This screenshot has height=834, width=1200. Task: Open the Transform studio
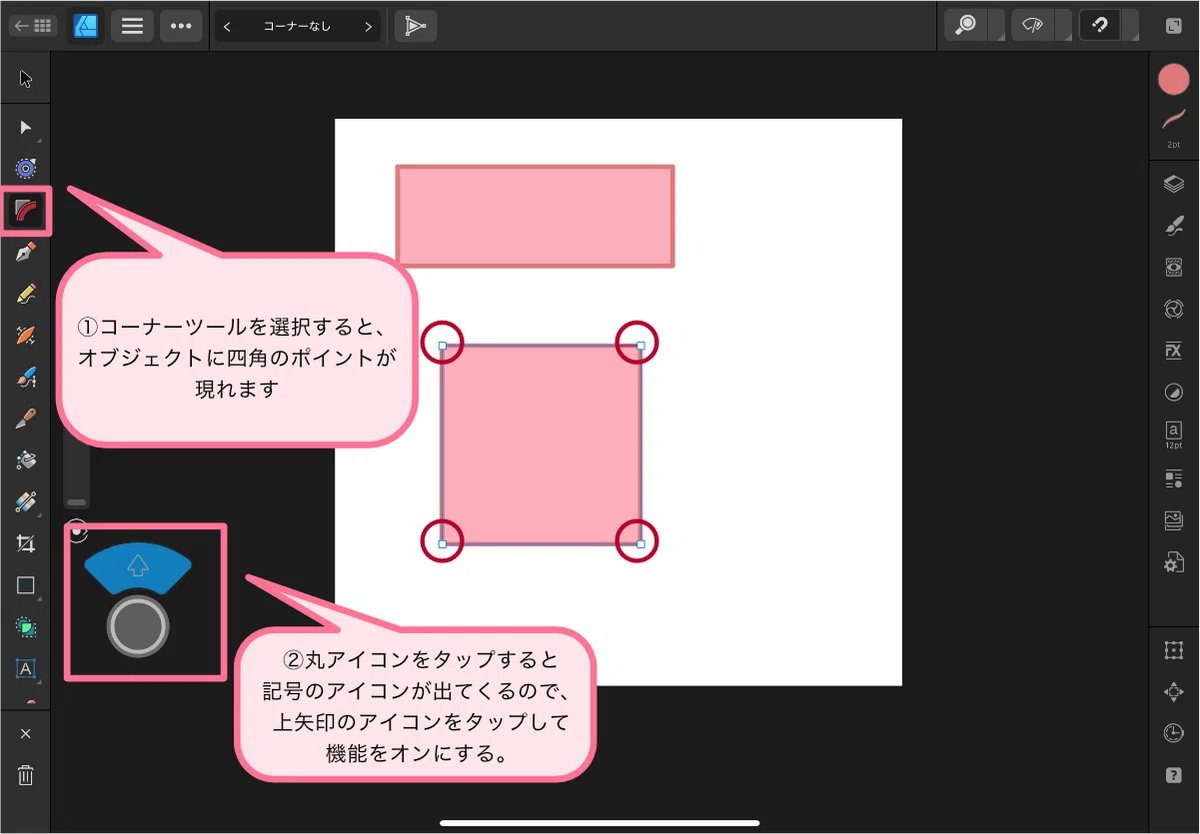[x=1174, y=651]
